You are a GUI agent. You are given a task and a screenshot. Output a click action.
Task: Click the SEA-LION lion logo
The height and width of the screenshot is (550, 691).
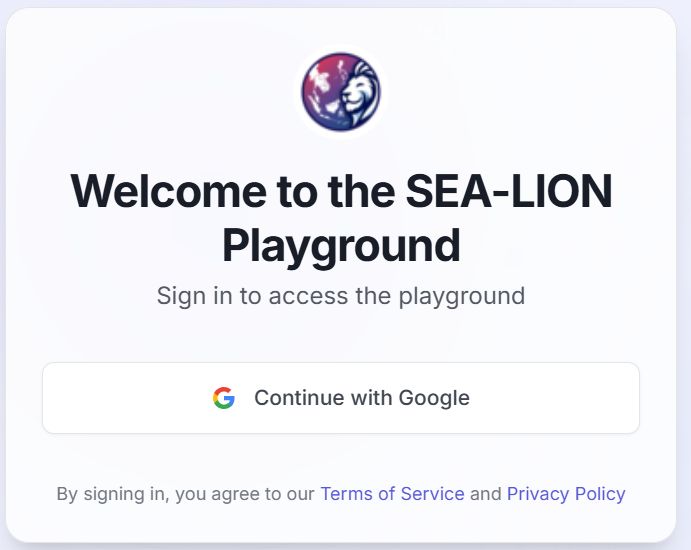[x=341, y=93]
